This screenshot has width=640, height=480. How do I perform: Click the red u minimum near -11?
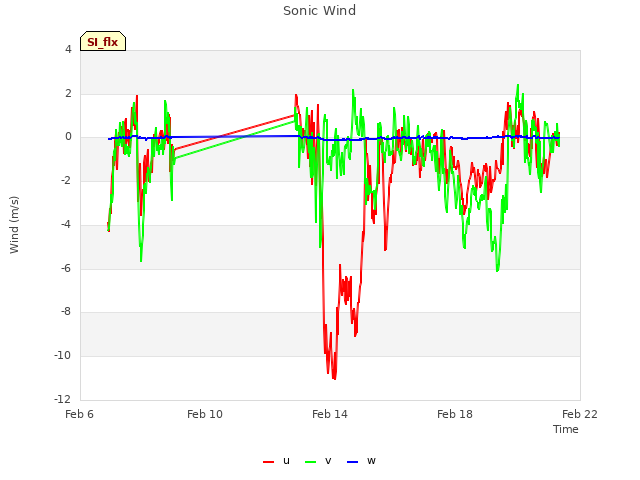334,378
